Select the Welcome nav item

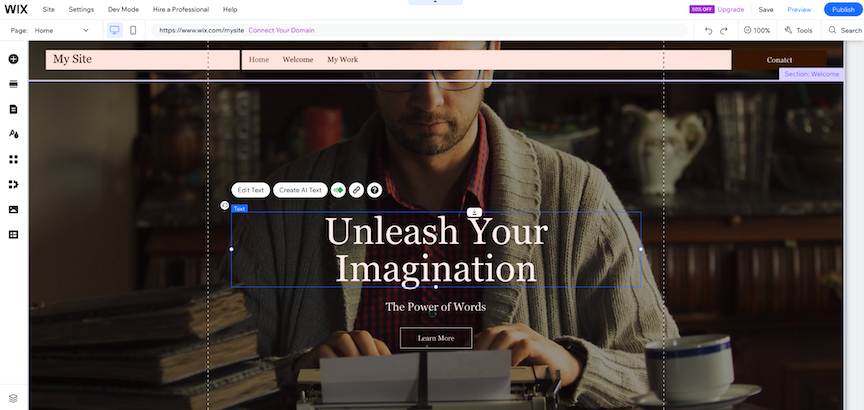pos(298,60)
